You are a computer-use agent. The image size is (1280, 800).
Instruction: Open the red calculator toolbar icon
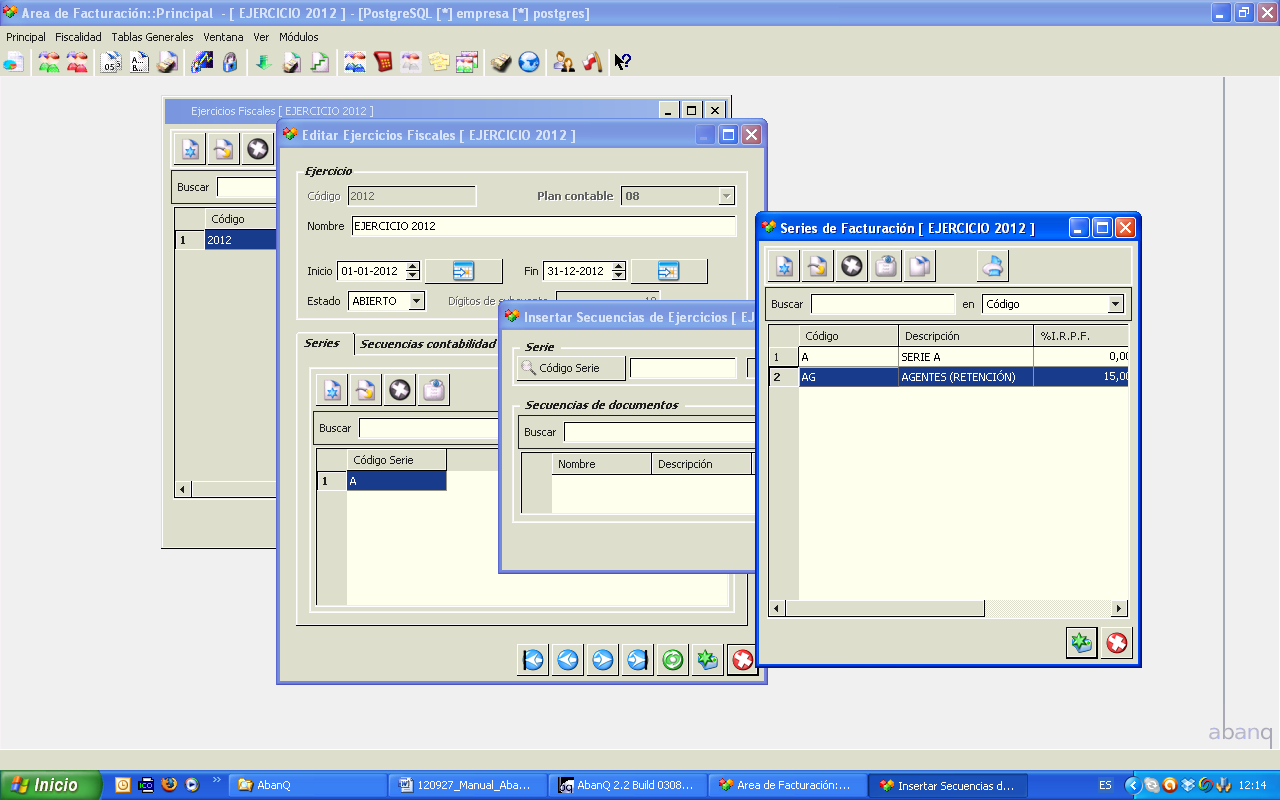(x=382, y=62)
